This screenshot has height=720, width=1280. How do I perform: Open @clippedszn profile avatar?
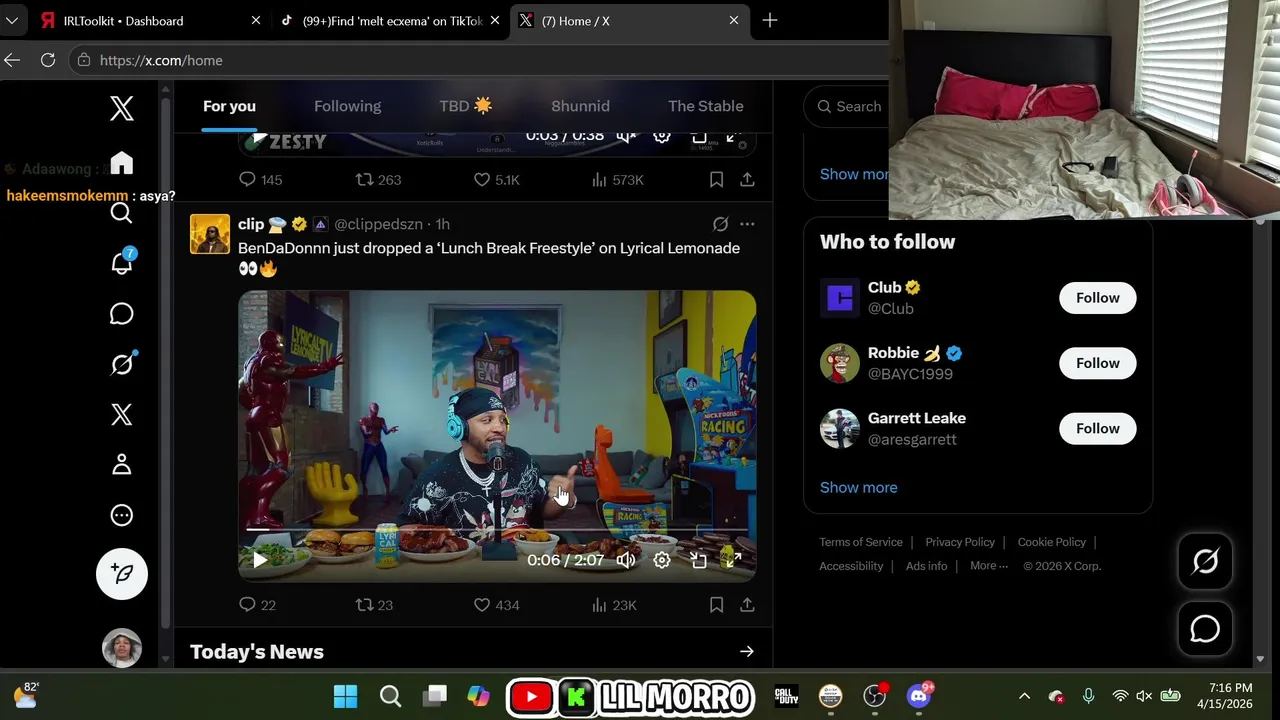tap(210, 234)
